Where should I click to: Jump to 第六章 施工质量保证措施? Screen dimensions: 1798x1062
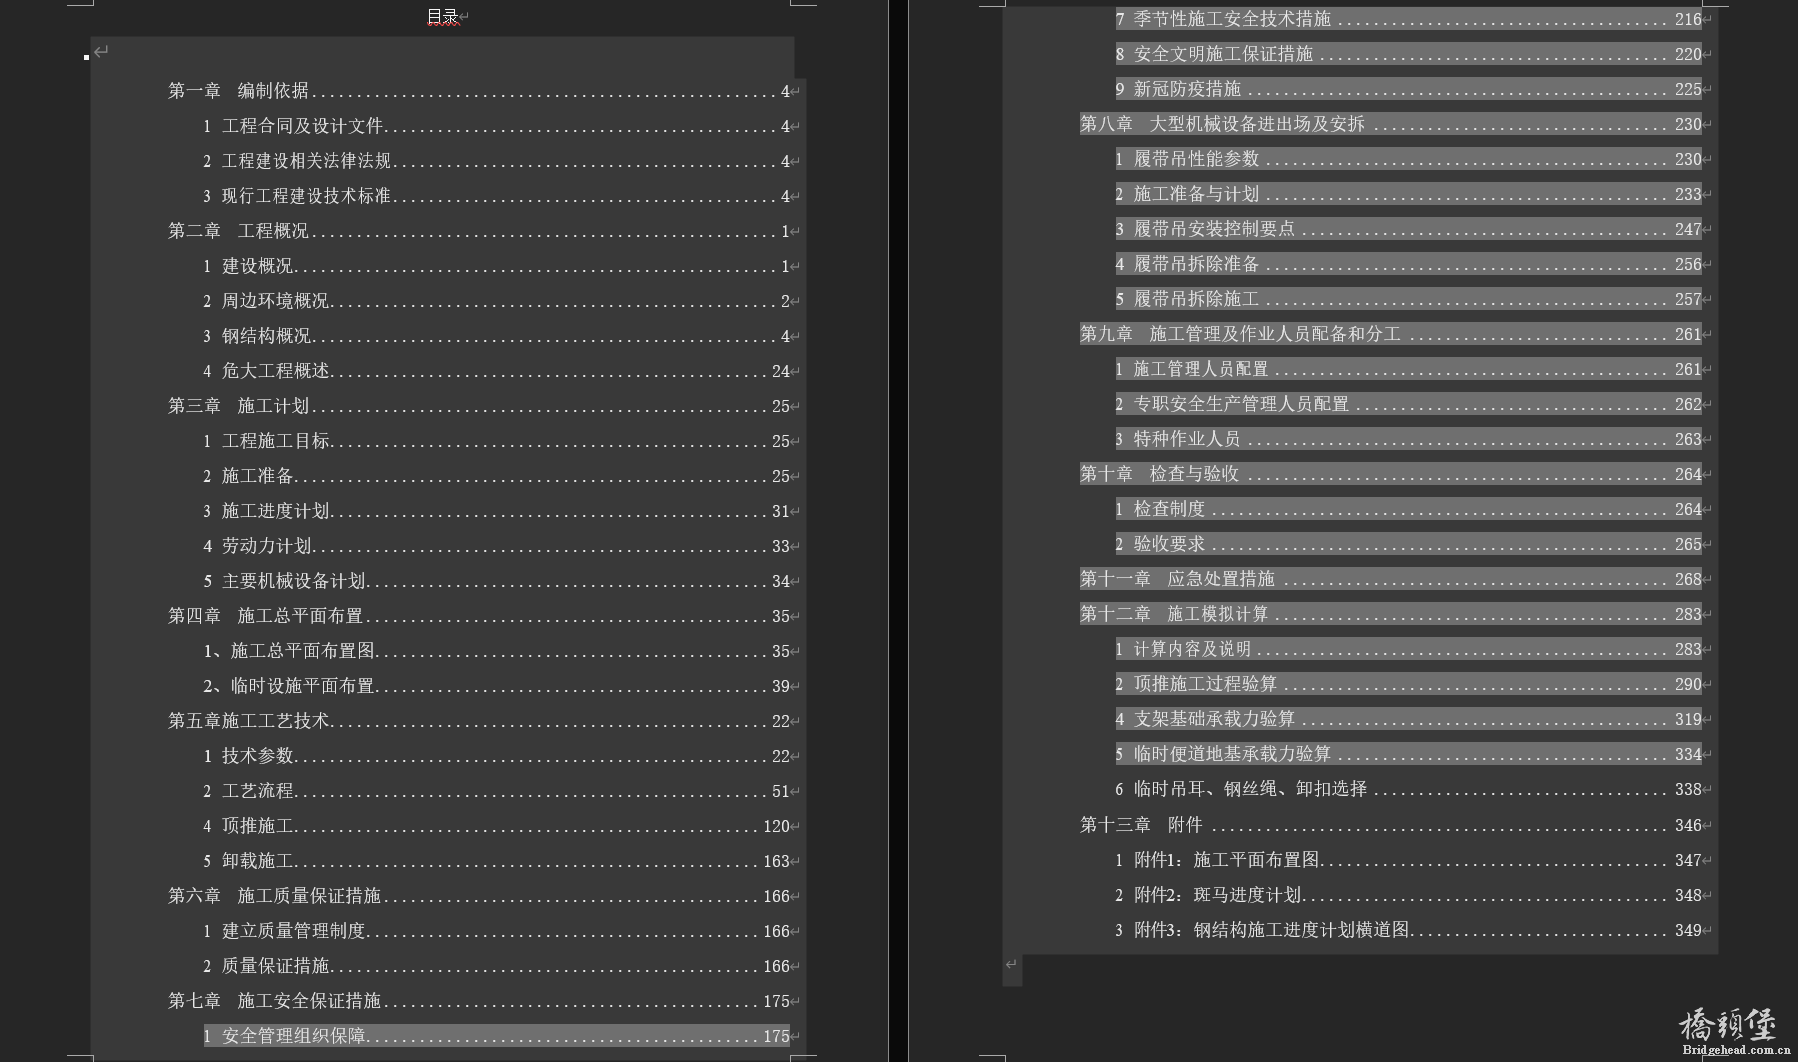479,896
